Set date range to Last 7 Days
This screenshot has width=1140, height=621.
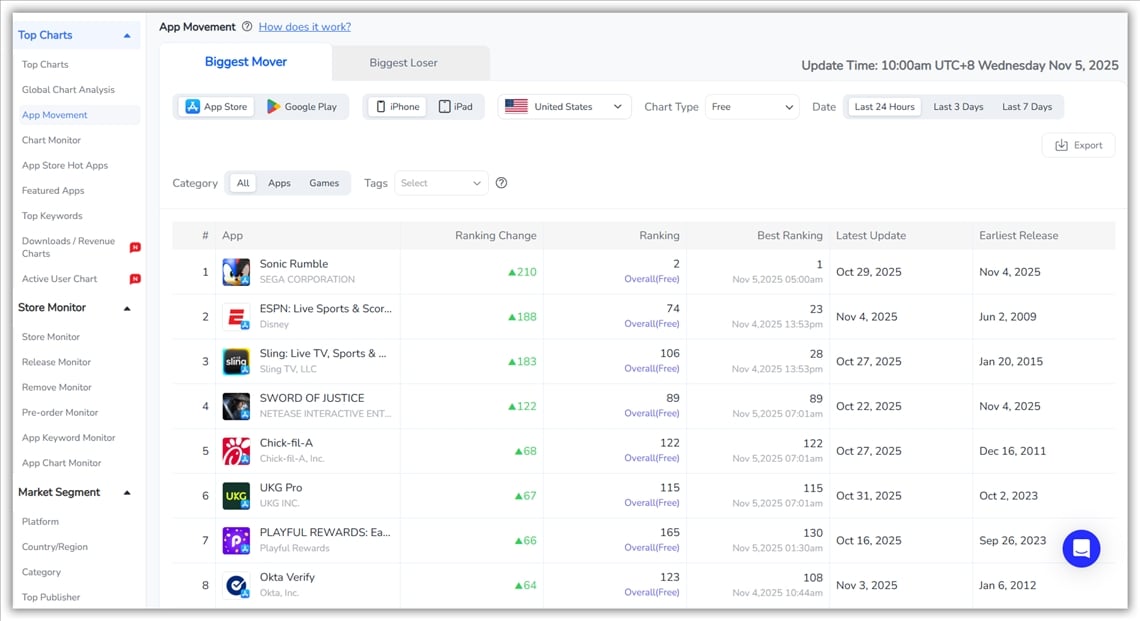pyautogui.click(x=1026, y=107)
